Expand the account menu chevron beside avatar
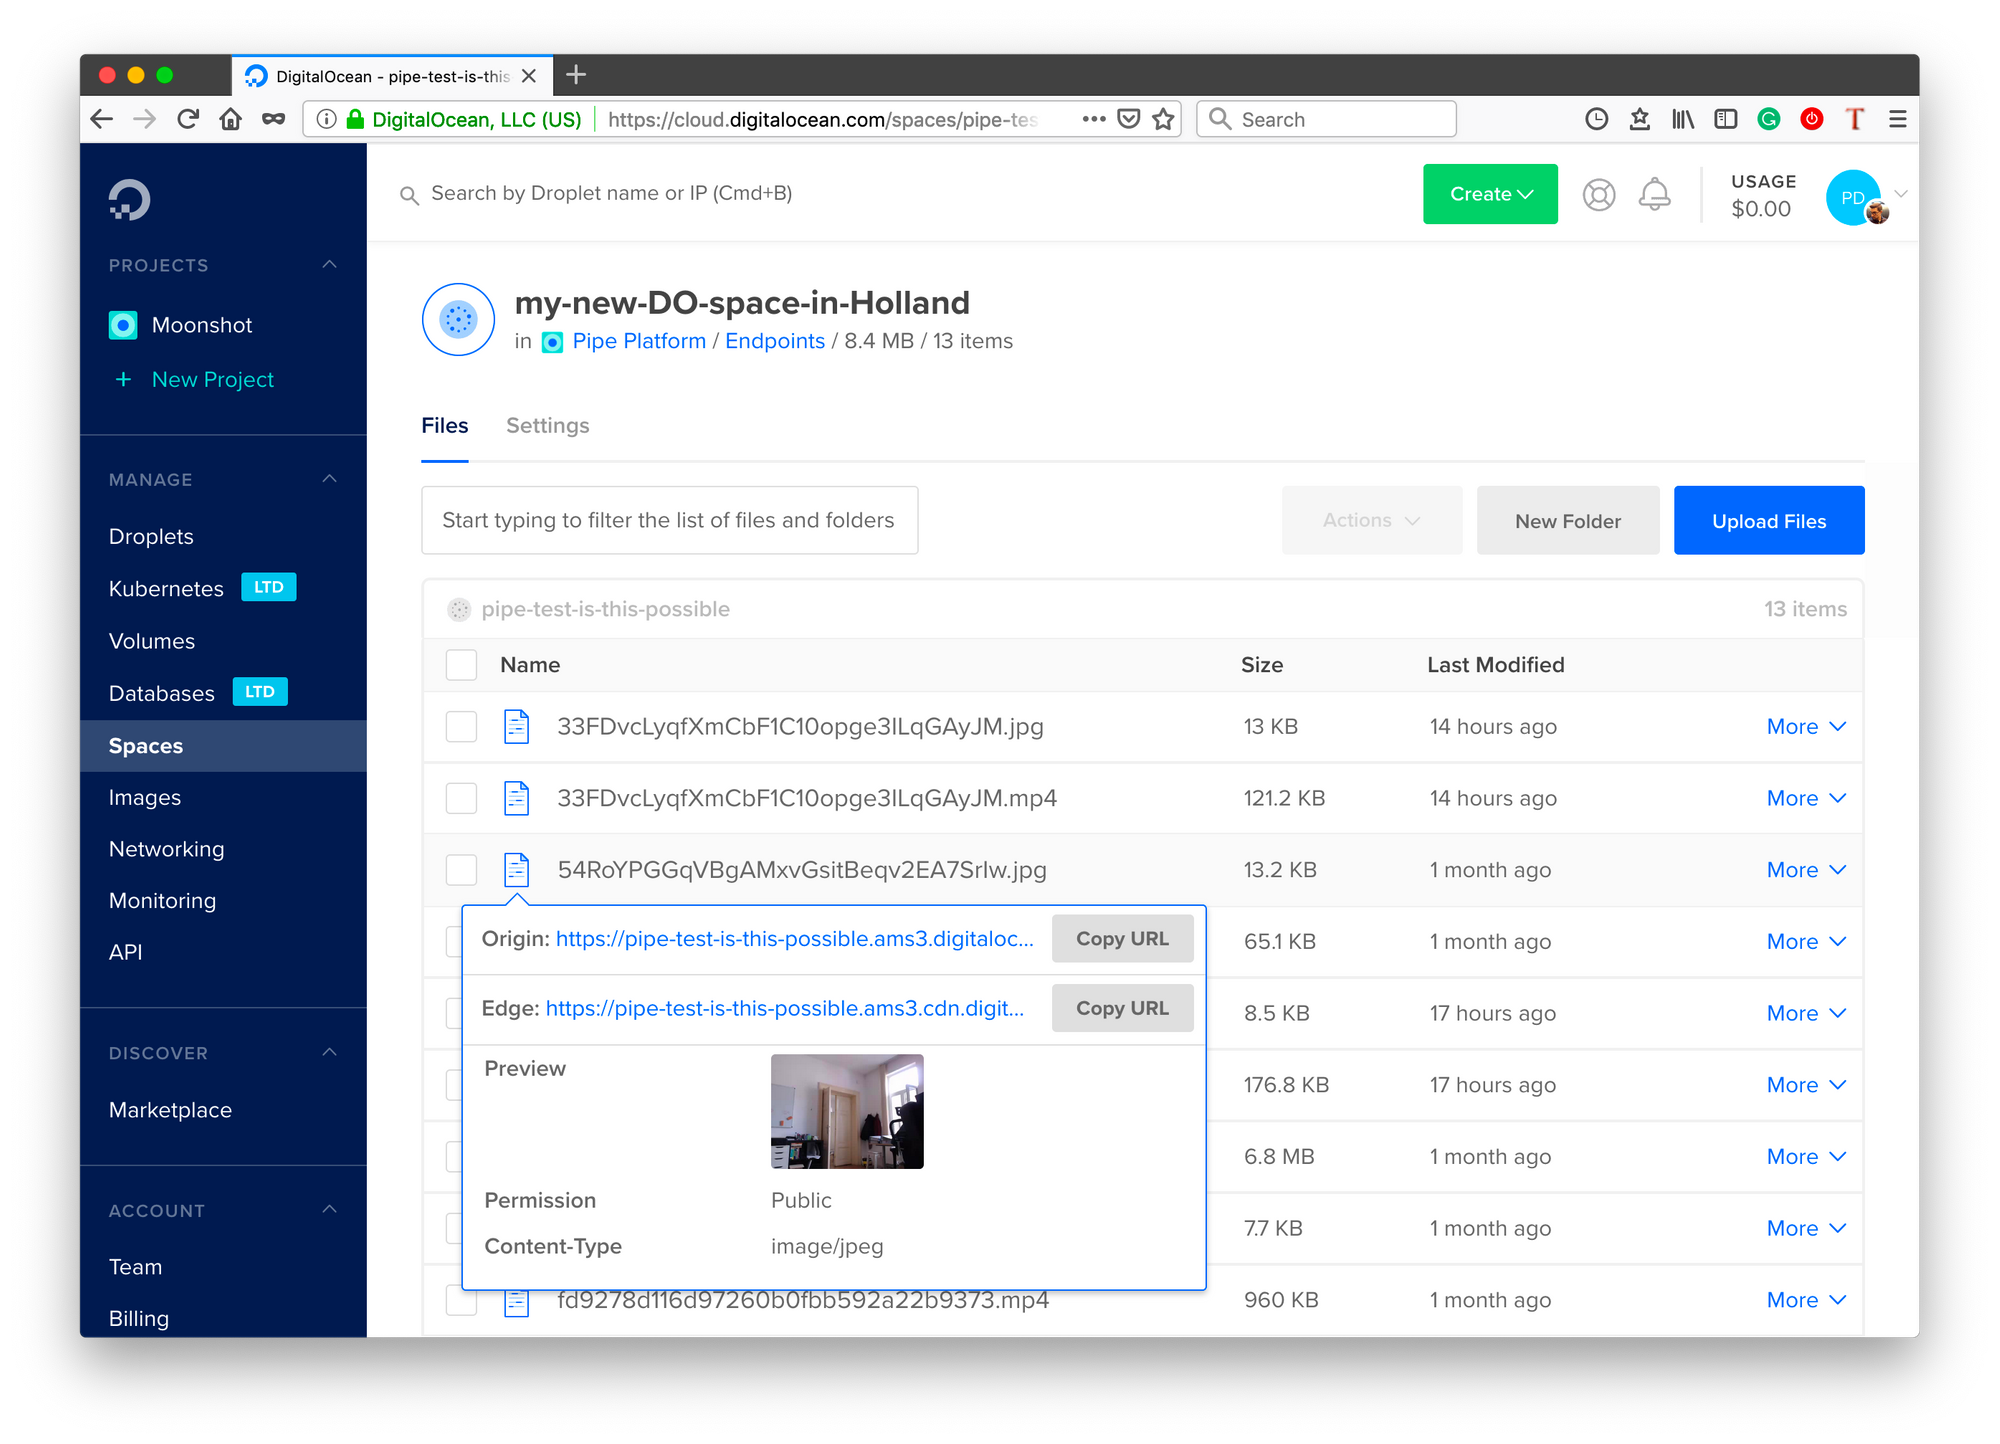 tap(1901, 193)
